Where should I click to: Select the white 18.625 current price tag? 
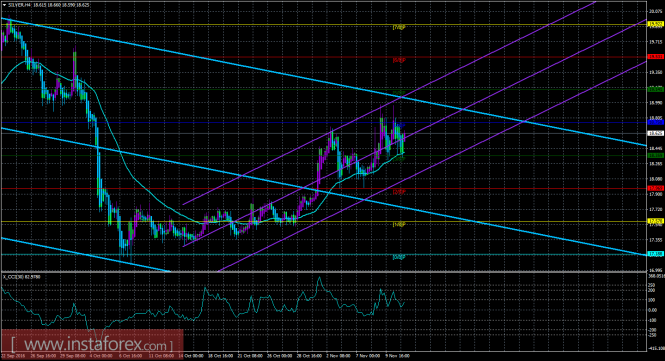(656, 133)
